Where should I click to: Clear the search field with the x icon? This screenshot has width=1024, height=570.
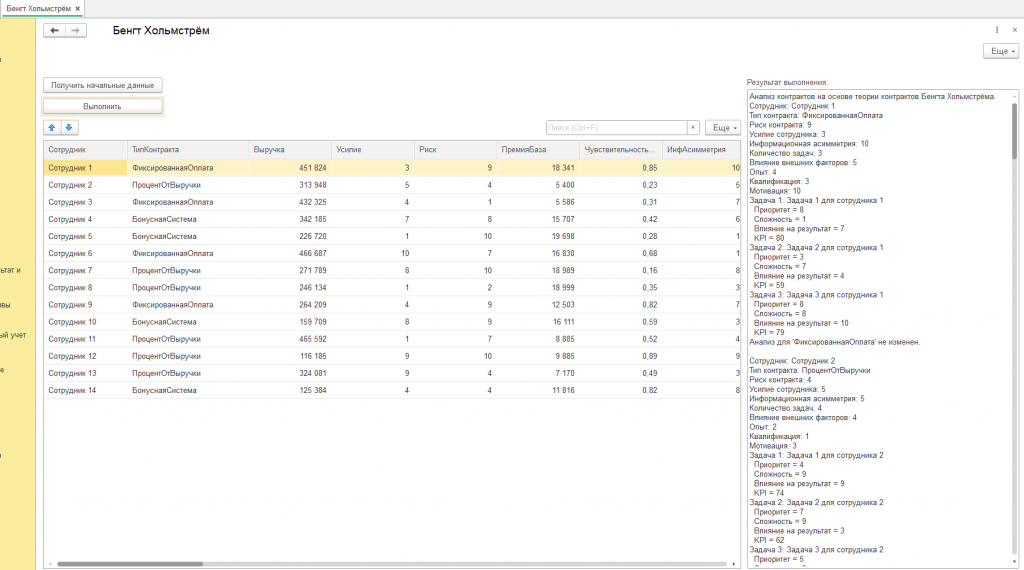(693, 127)
